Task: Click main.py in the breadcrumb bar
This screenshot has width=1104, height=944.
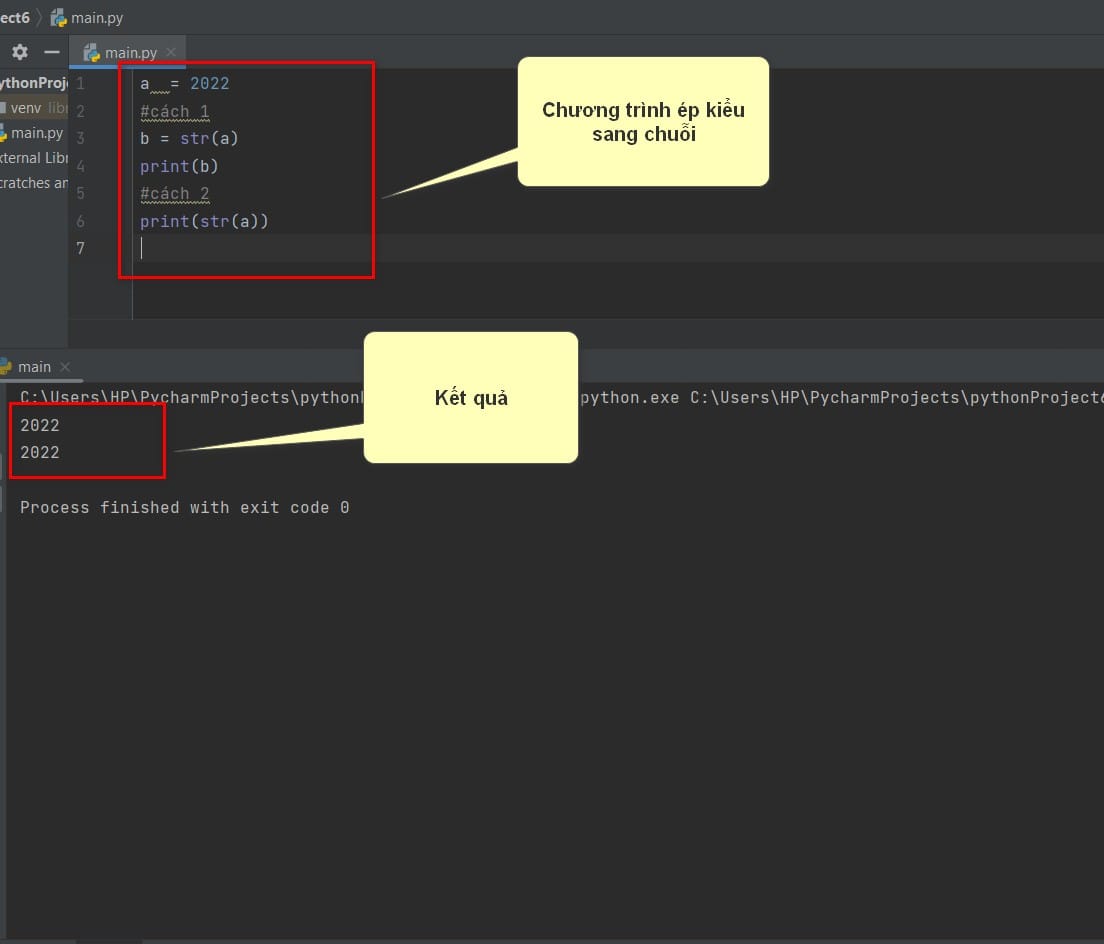Action: (x=87, y=18)
